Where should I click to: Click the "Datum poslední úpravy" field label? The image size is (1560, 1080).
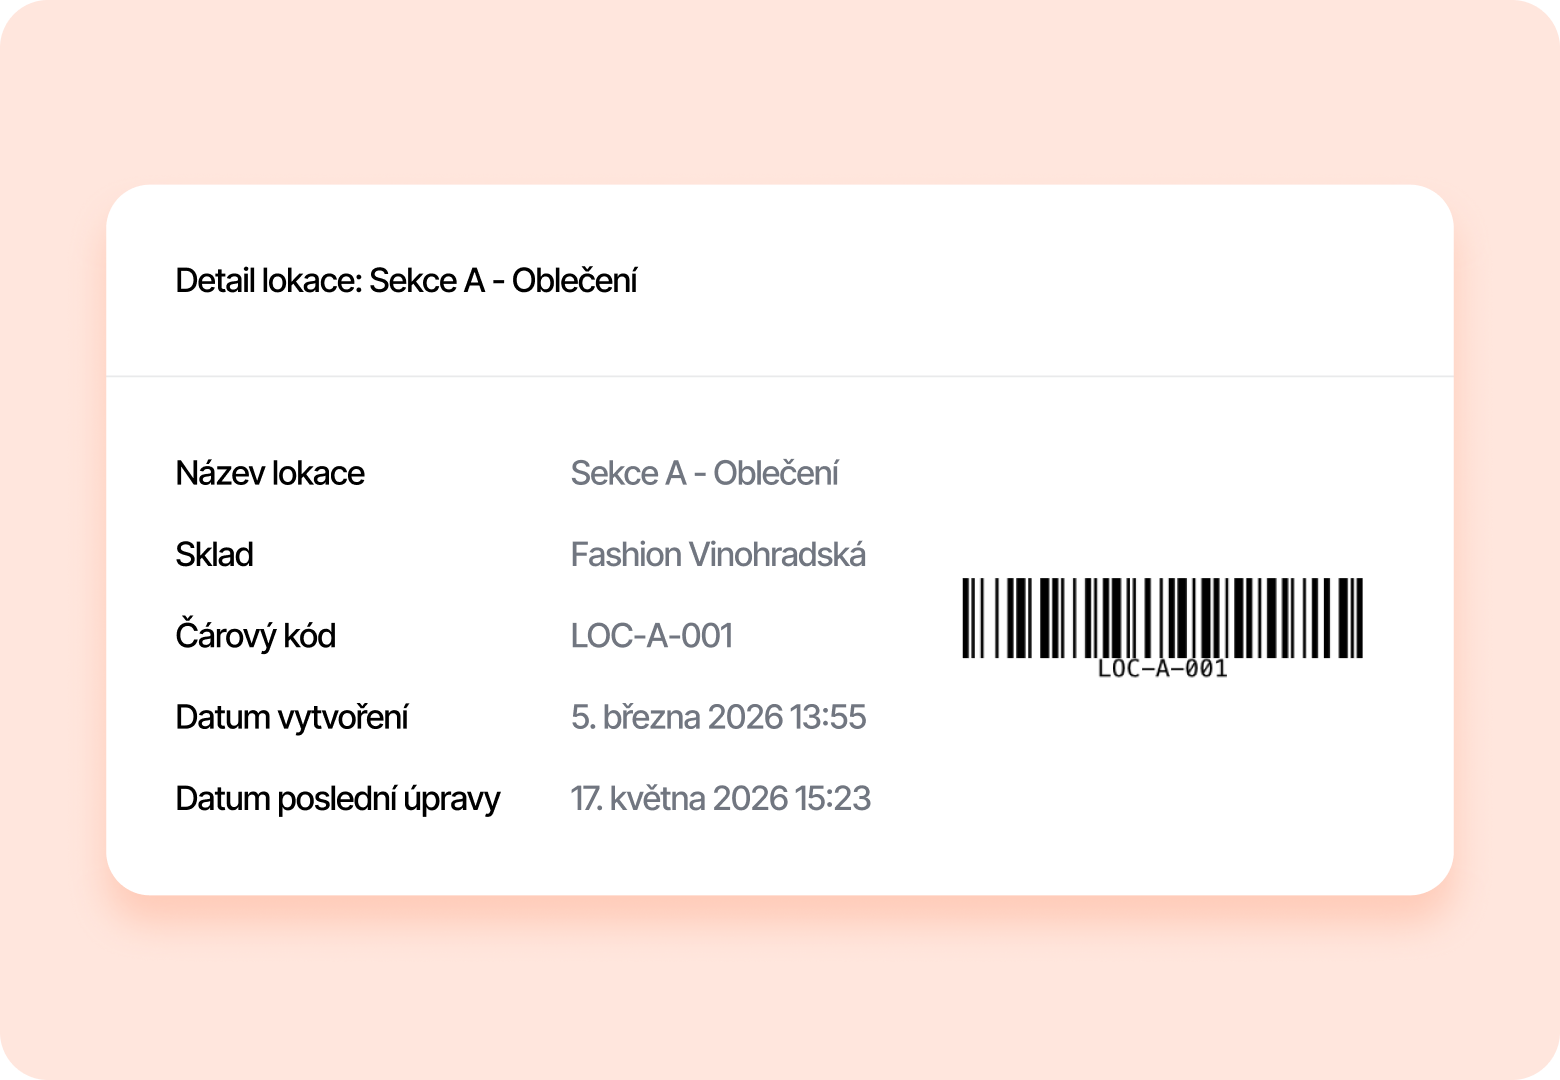(x=337, y=799)
